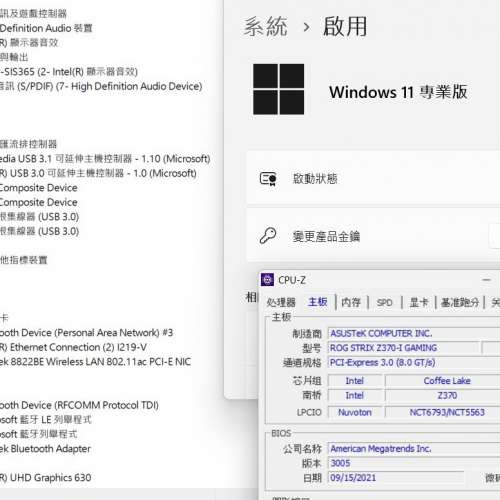Select UHD Graphics 630 in Device Manager
Screen dimensions: 500x500
tap(46, 478)
